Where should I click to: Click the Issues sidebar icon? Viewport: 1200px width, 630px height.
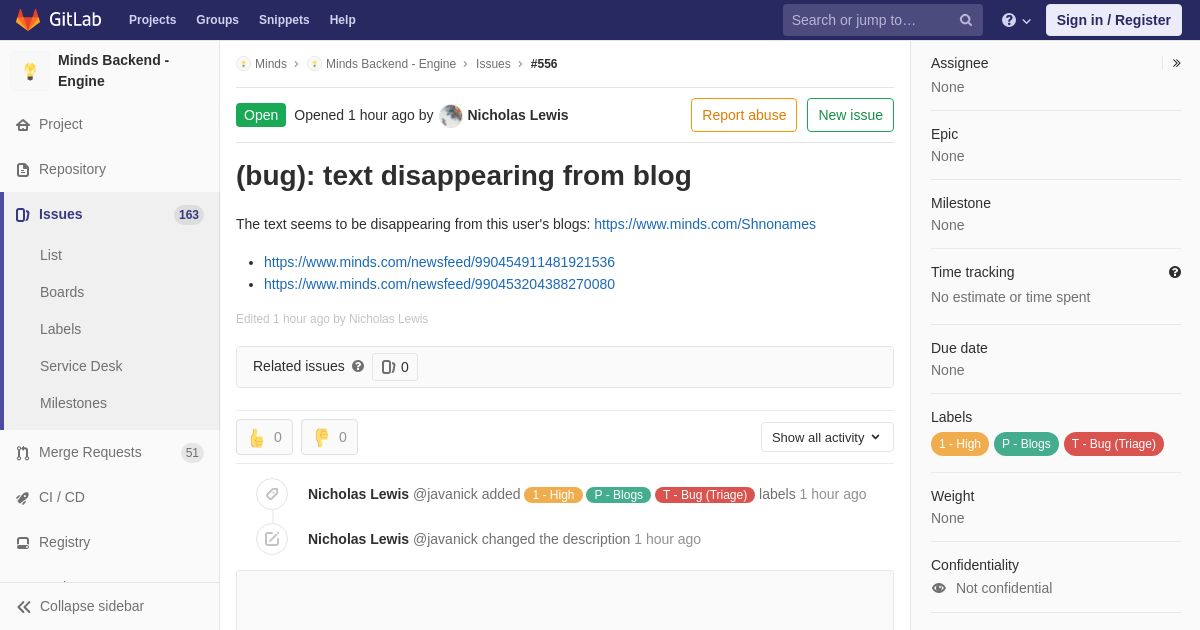[x=23, y=215]
